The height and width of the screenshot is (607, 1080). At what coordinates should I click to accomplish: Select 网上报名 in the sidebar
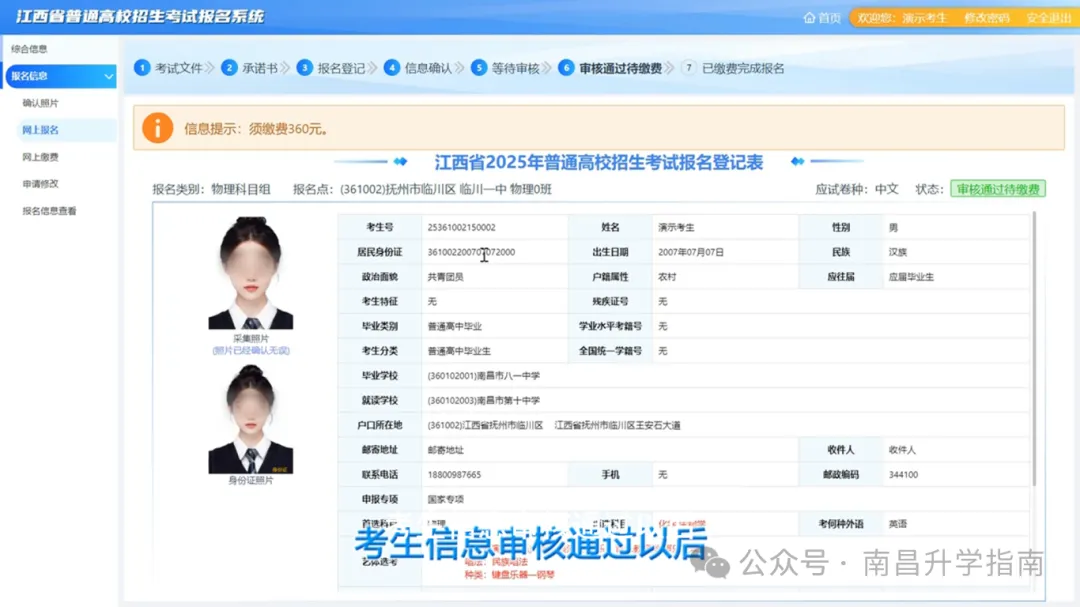(40, 130)
